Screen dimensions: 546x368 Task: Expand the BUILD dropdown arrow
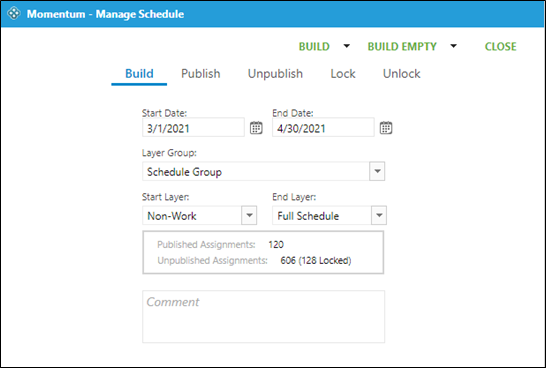click(x=346, y=46)
